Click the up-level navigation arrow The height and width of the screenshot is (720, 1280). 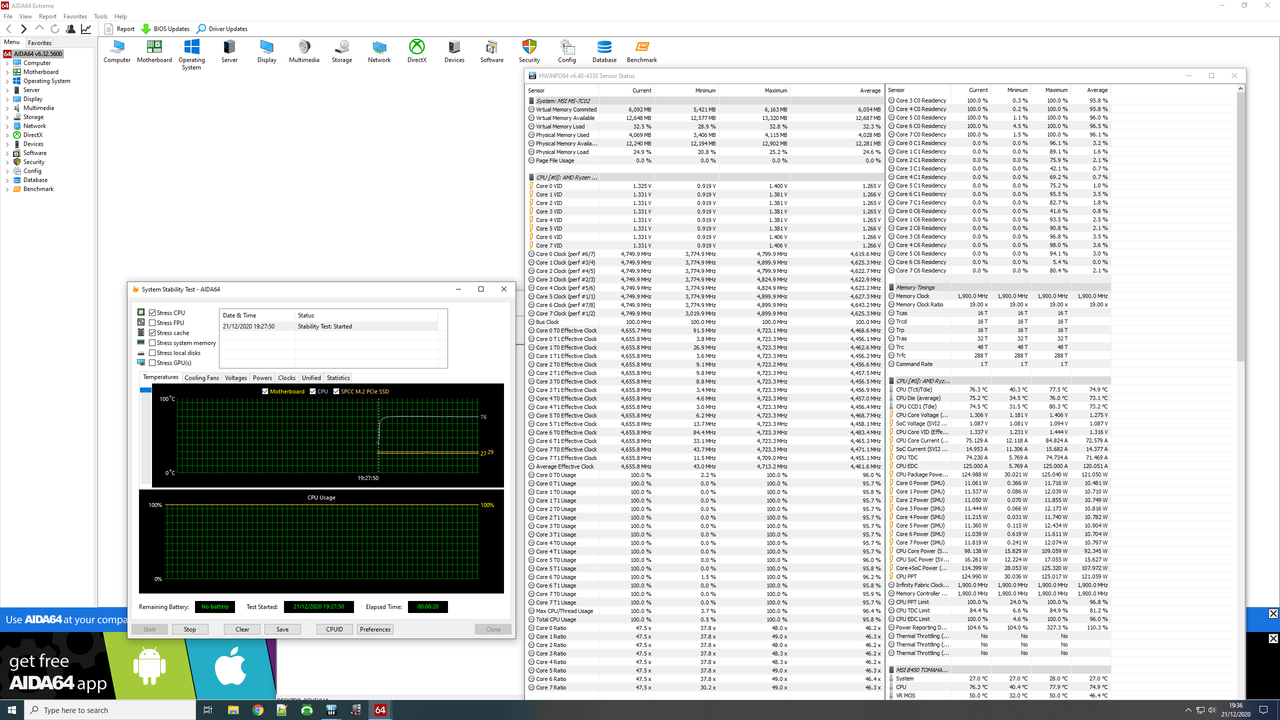[x=41, y=29]
